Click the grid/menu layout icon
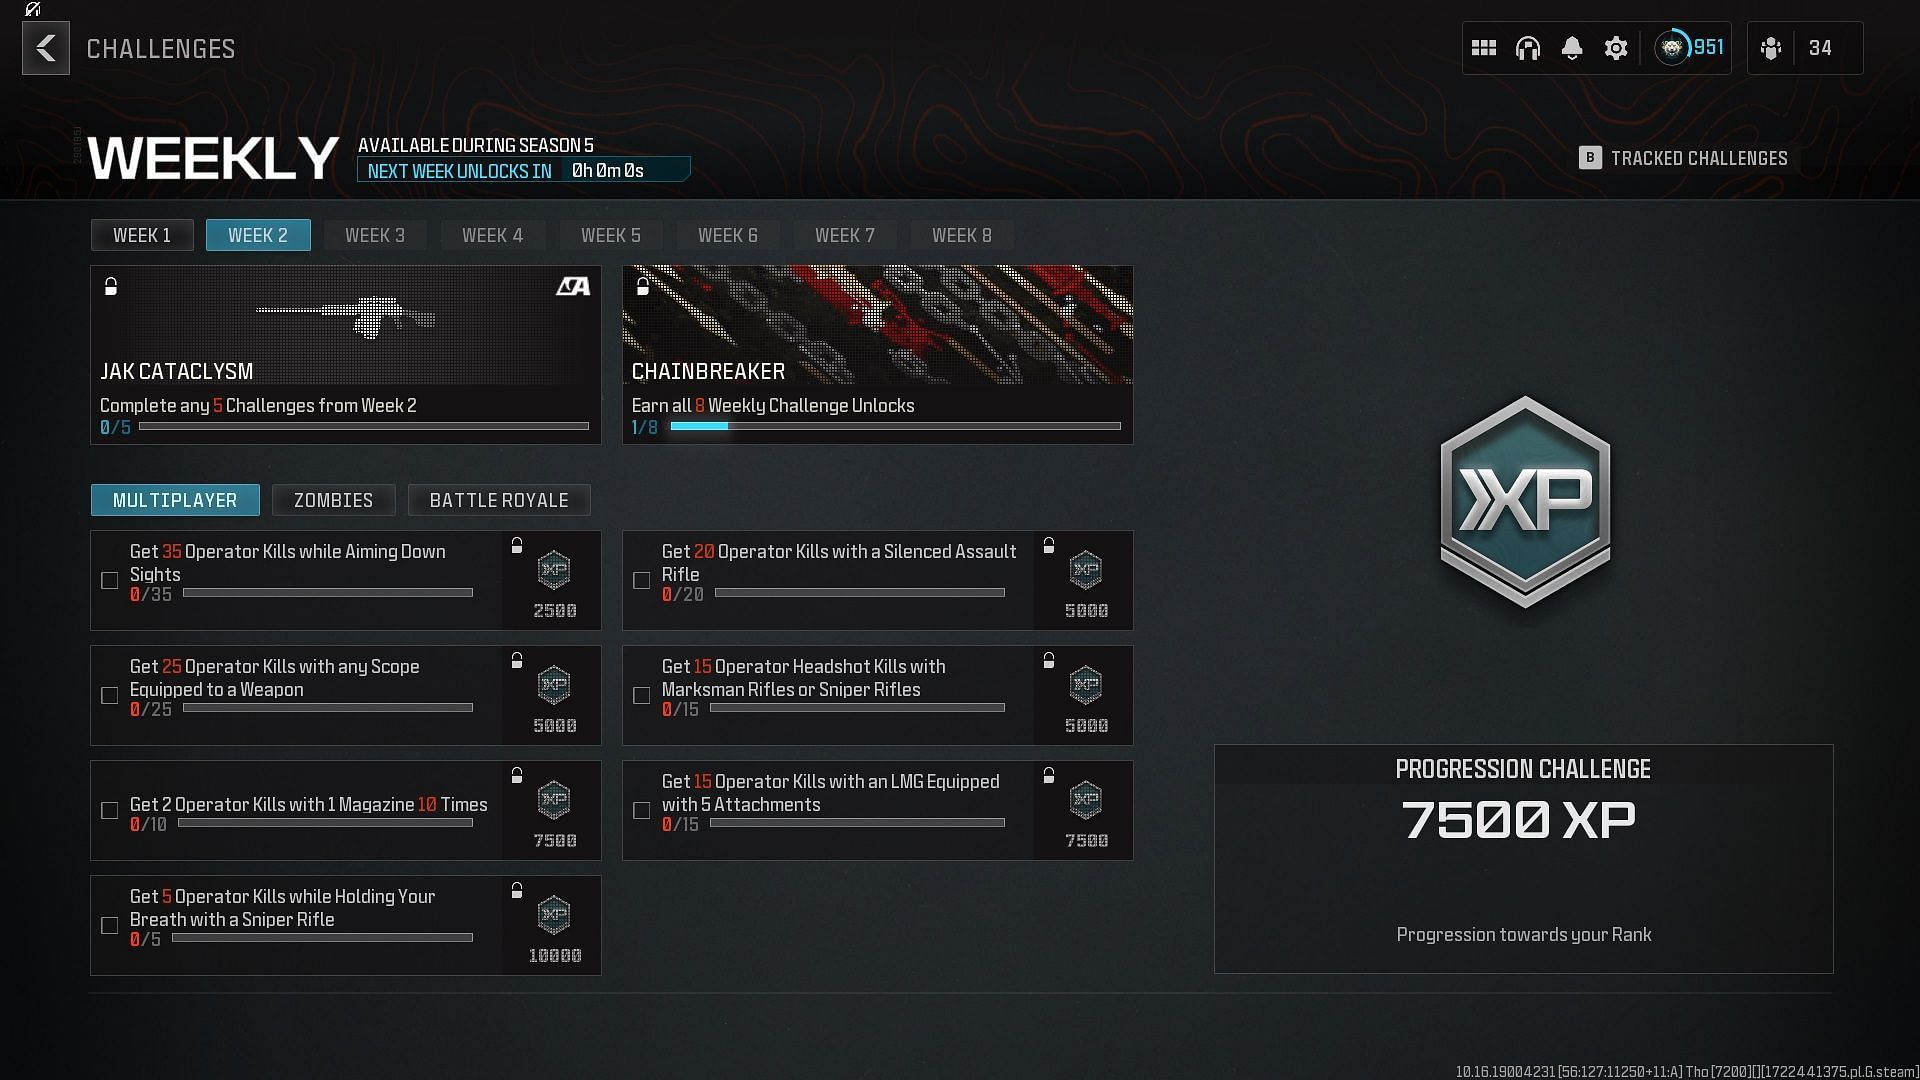This screenshot has width=1920, height=1080. pyautogui.click(x=1484, y=47)
